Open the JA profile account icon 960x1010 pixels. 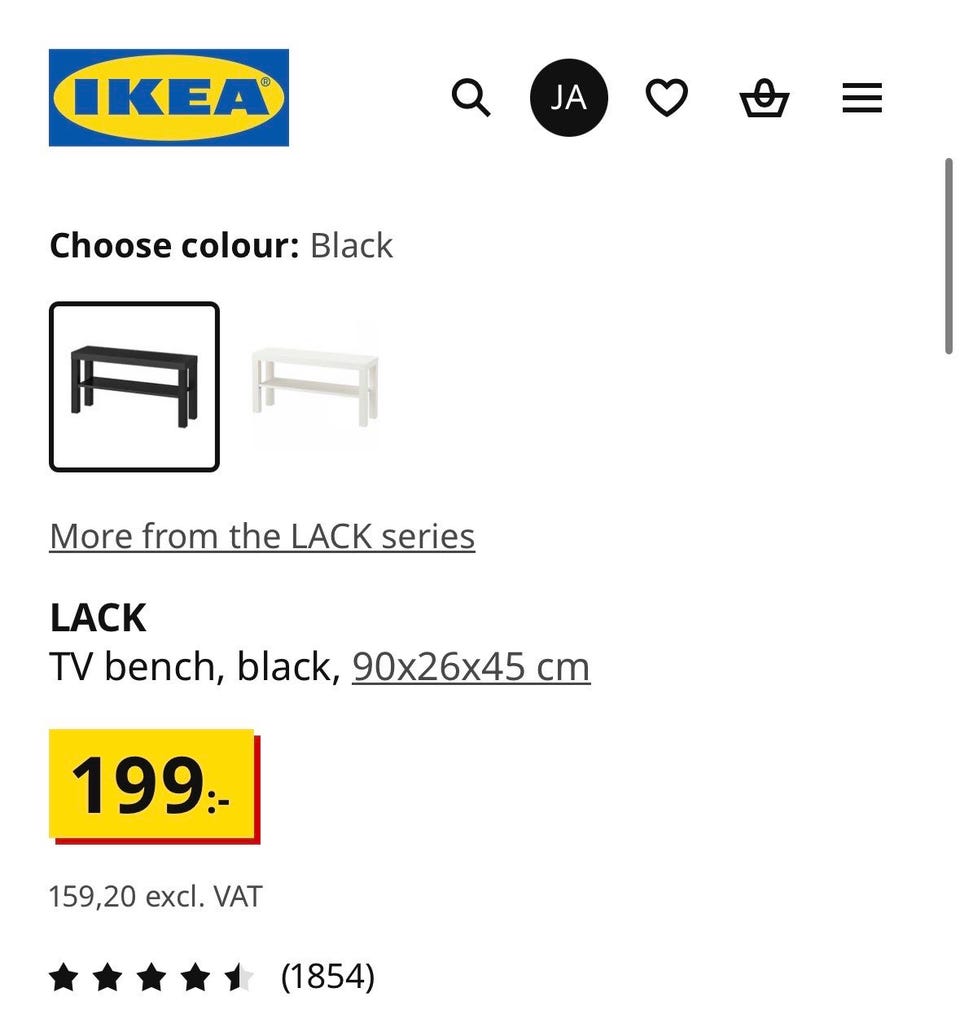(568, 98)
